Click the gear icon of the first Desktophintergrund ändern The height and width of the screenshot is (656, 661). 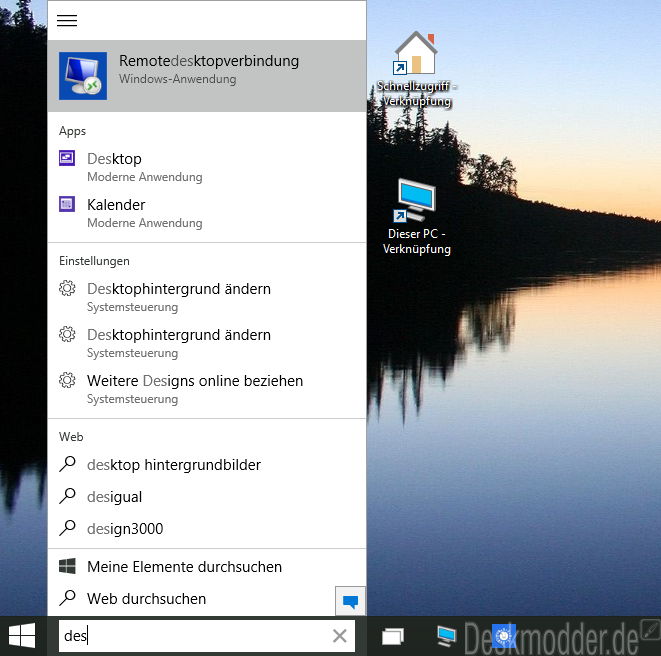(x=67, y=289)
